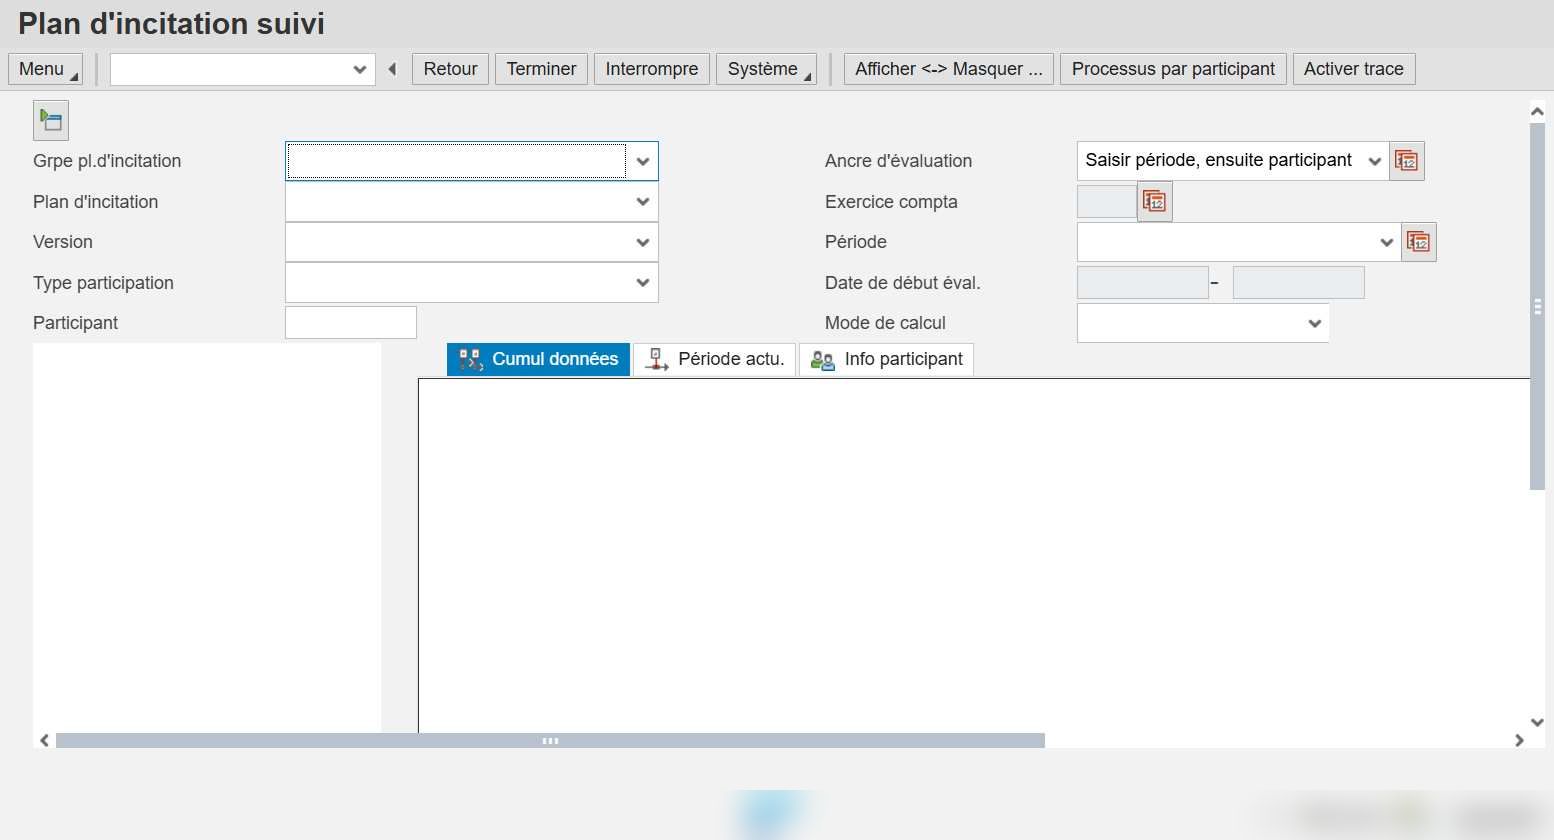
Task: Select the Cumul données tab
Action: 539,359
